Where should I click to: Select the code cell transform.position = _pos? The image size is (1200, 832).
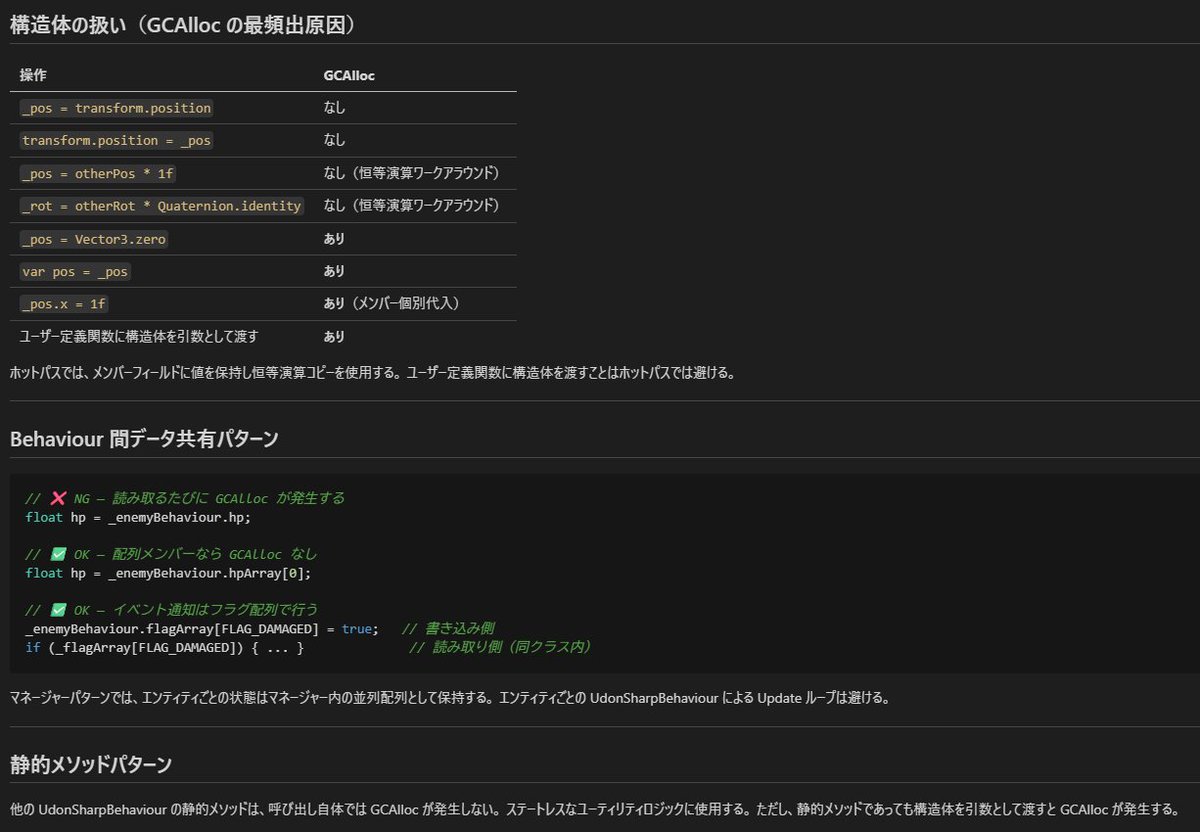[x=117, y=140]
